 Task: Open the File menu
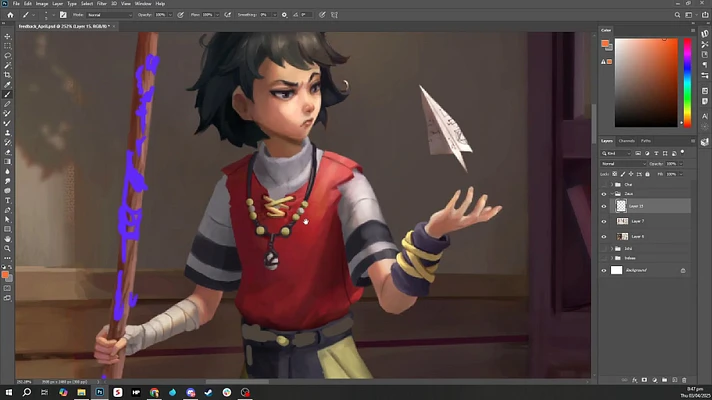(x=16, y=4)
